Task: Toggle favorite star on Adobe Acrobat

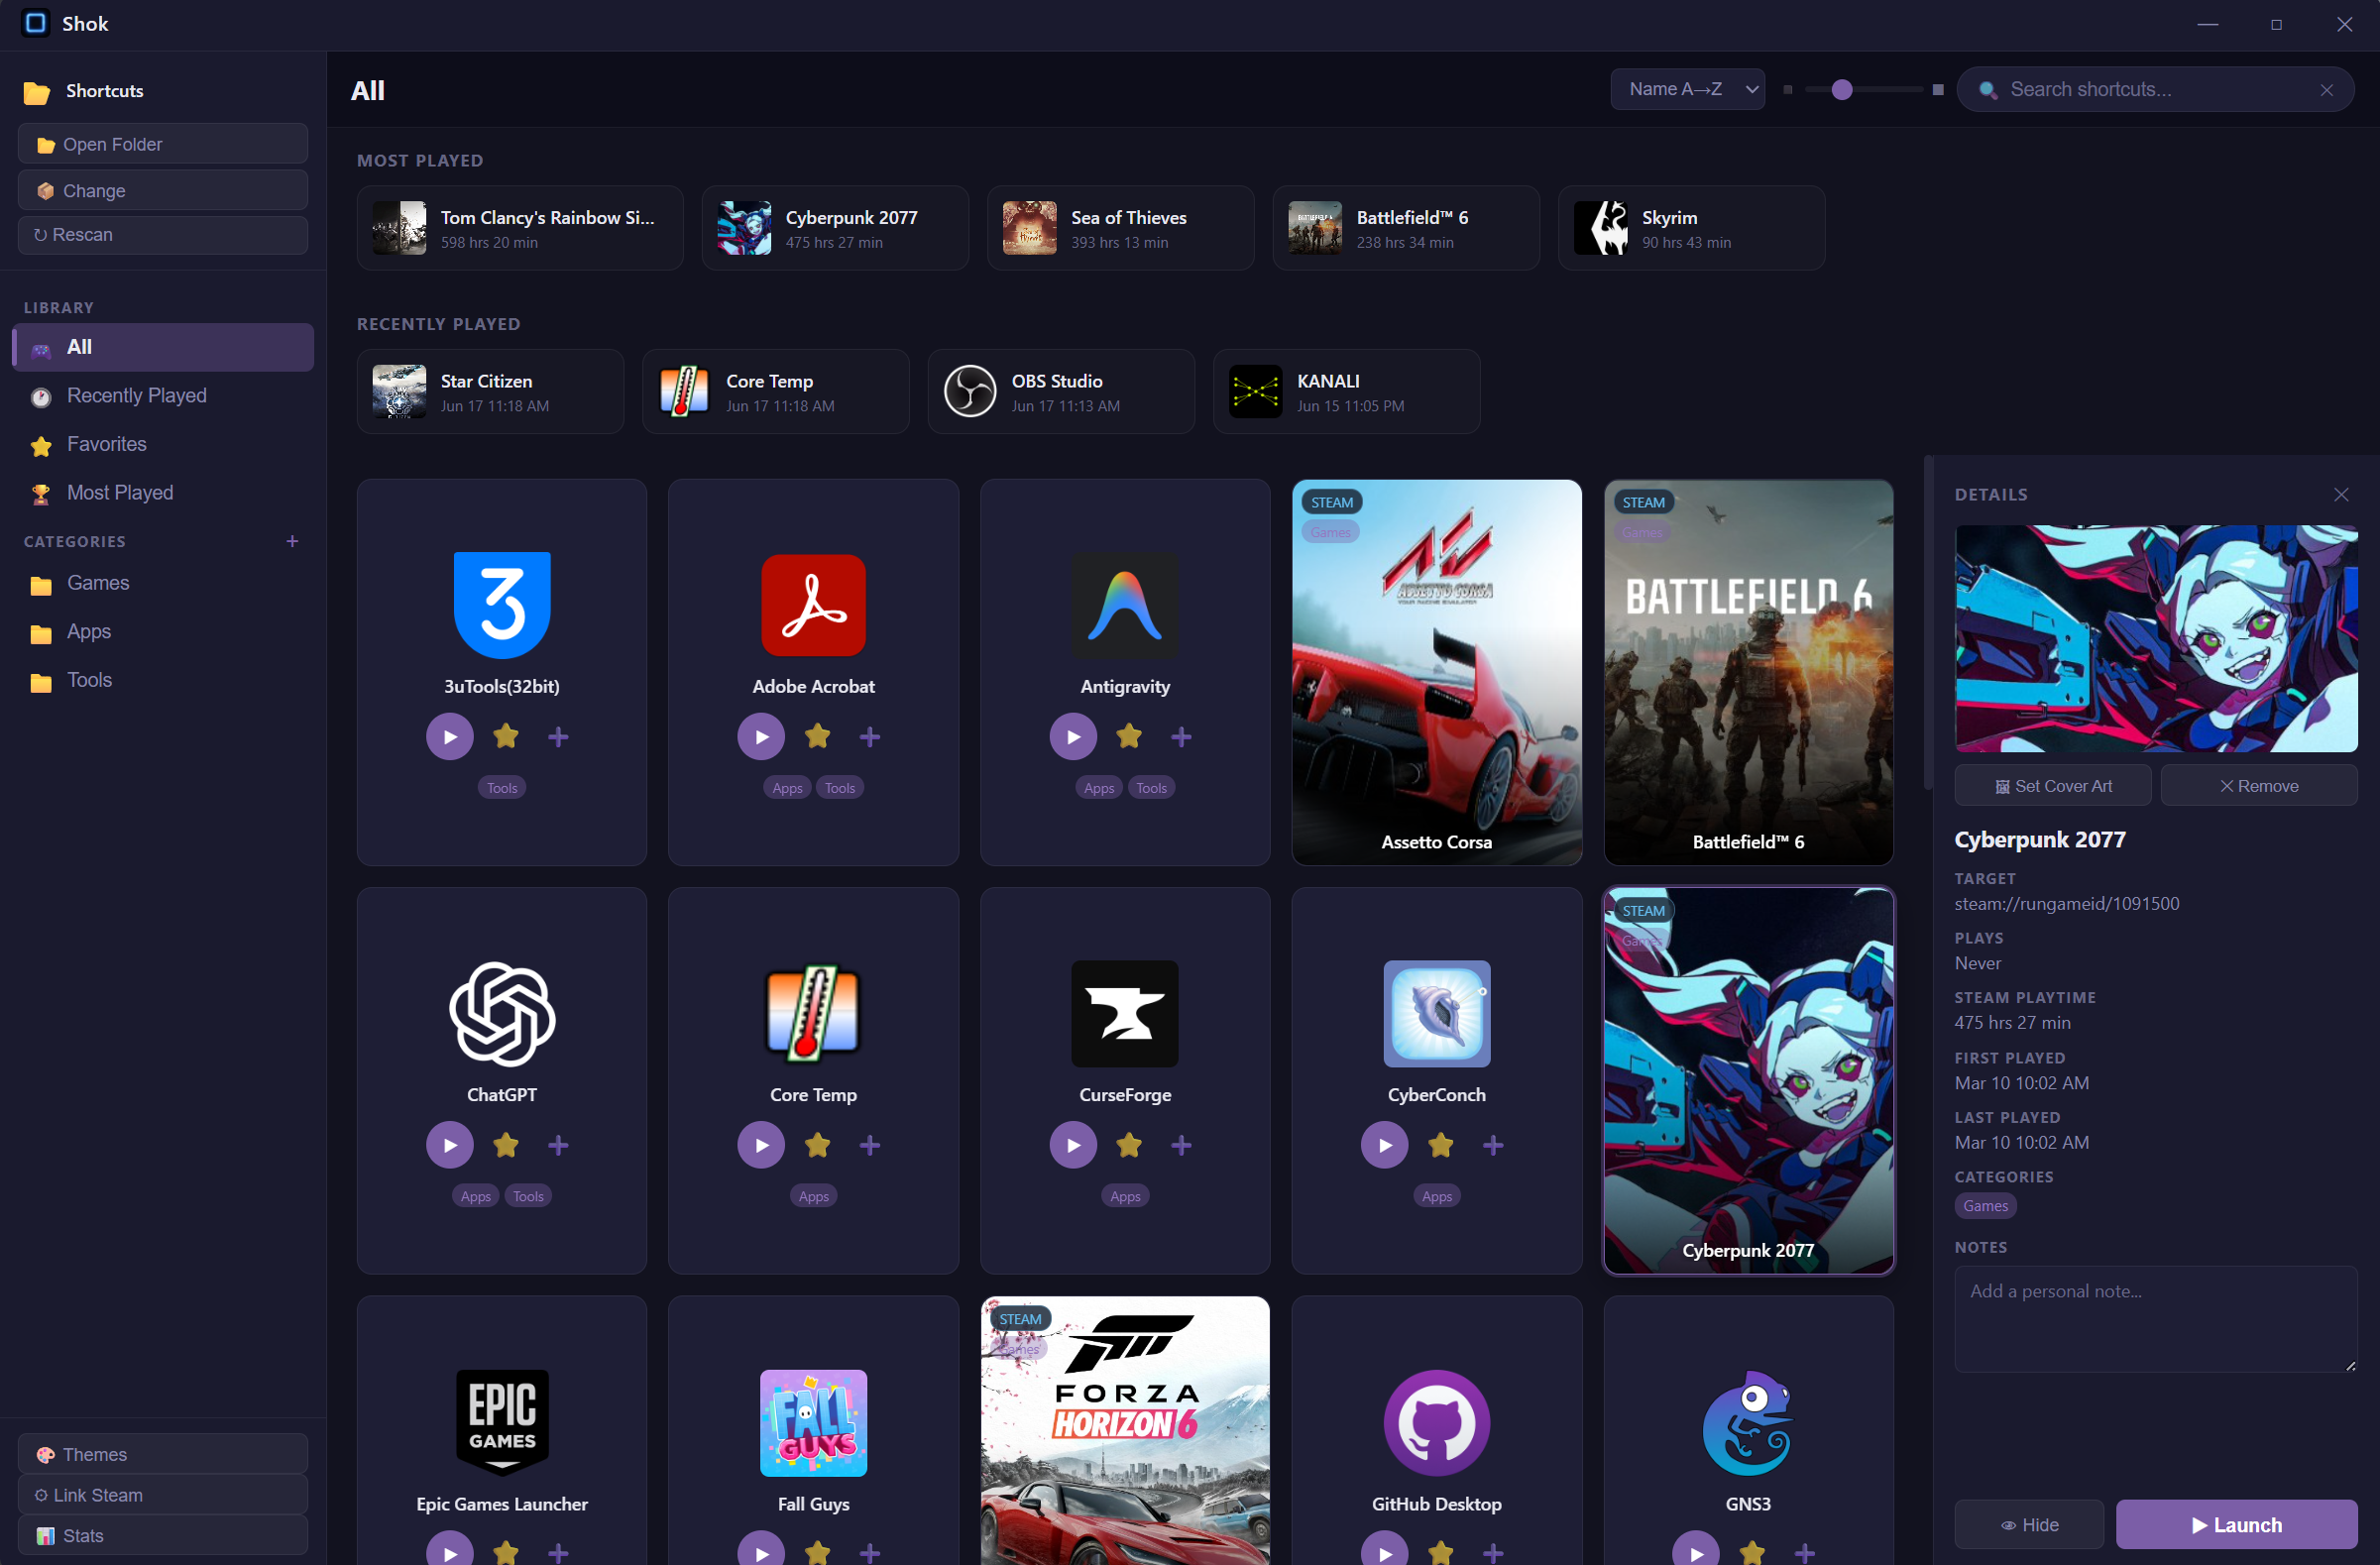Action: 817,737
